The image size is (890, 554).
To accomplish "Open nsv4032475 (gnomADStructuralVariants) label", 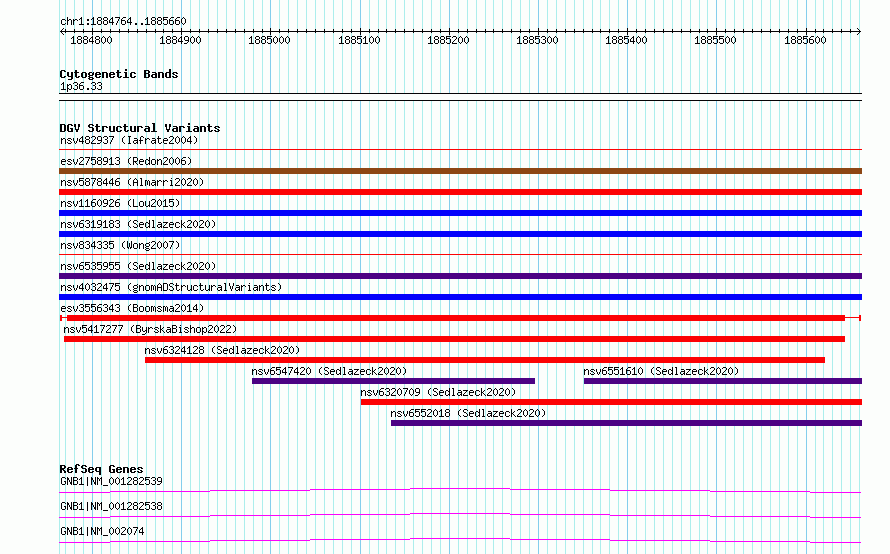I will tap(171, 287).
